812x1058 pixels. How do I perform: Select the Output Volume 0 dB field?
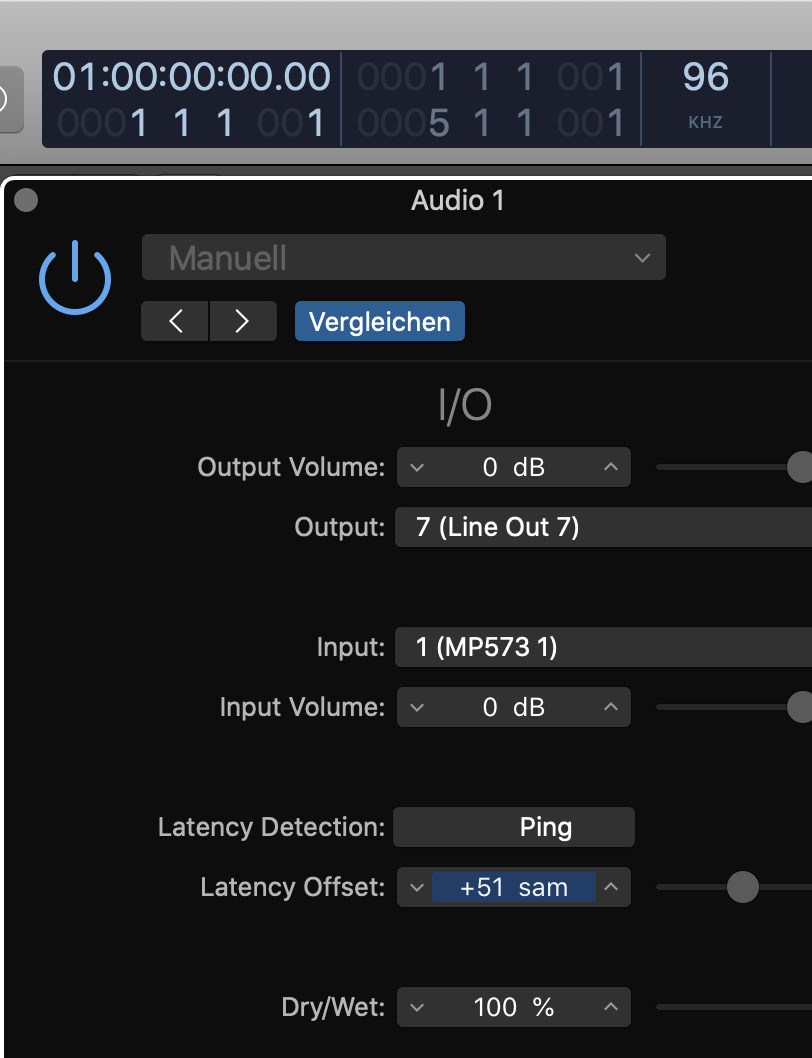click(514, 467)
